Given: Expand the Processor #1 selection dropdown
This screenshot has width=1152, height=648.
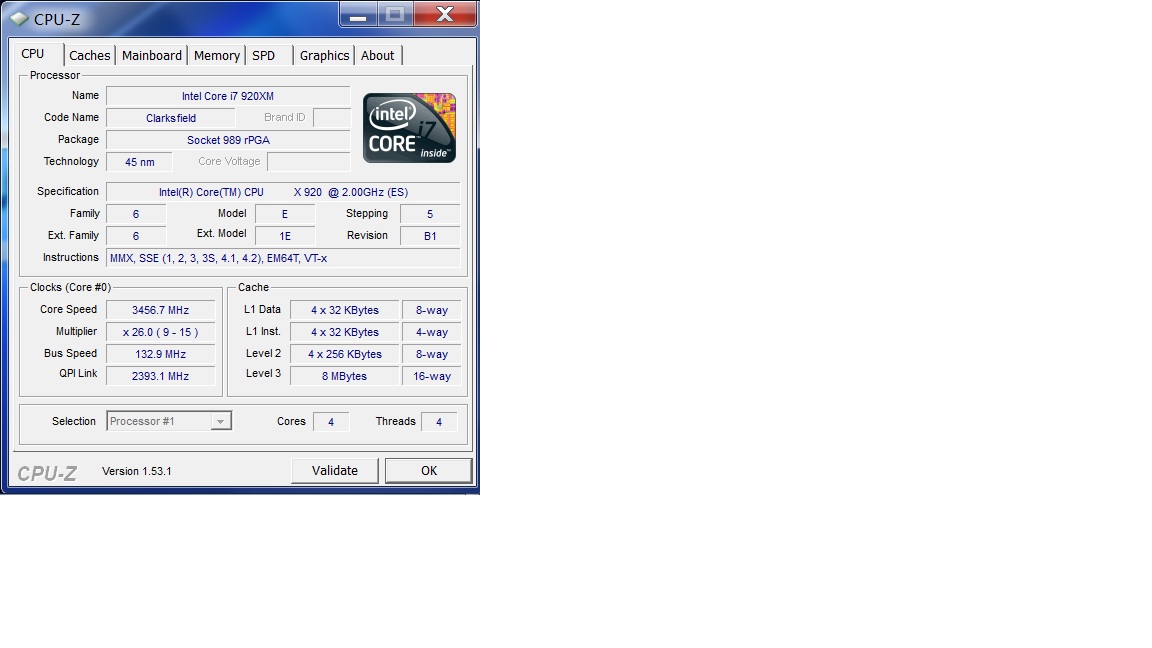Looking at the screenshot, I should pyautogui.click(x=220, y=421).
